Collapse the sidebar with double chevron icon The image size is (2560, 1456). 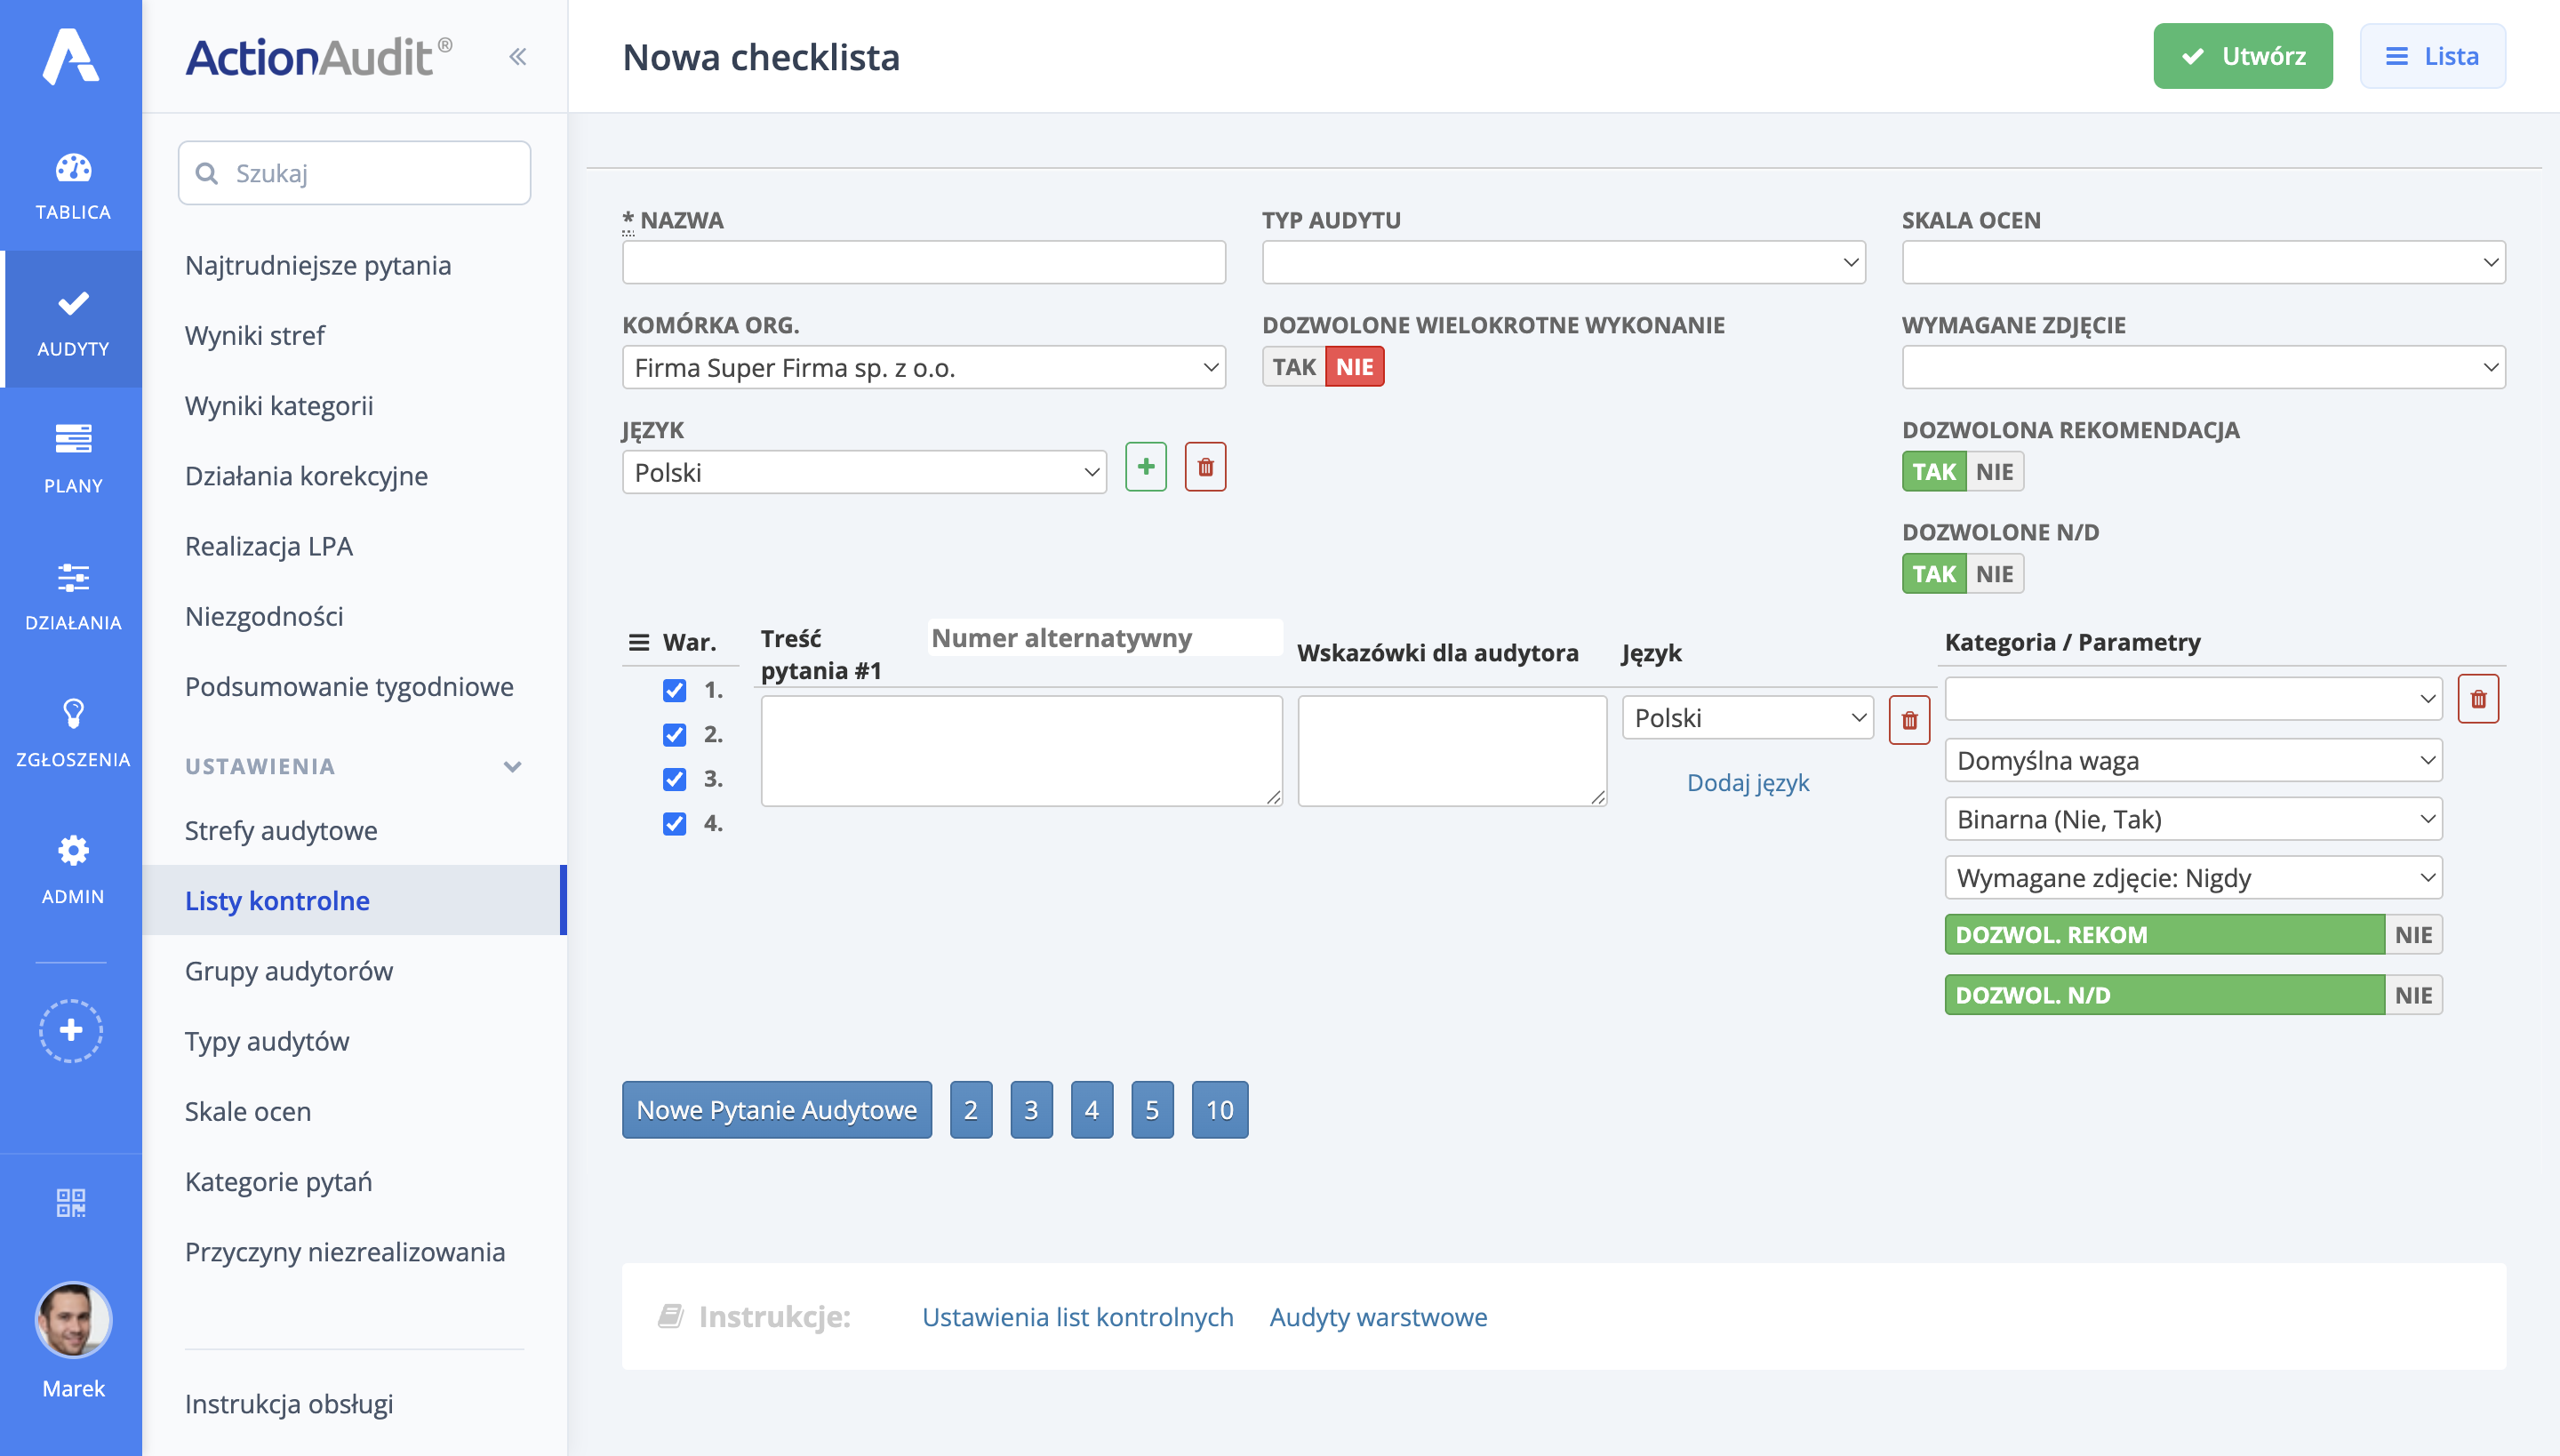point(517,57)
